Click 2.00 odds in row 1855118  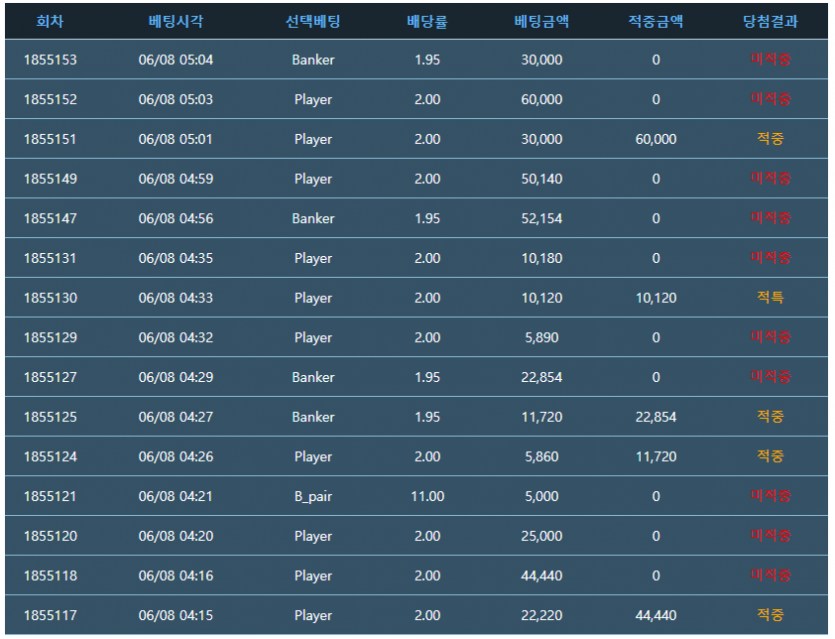427,576
